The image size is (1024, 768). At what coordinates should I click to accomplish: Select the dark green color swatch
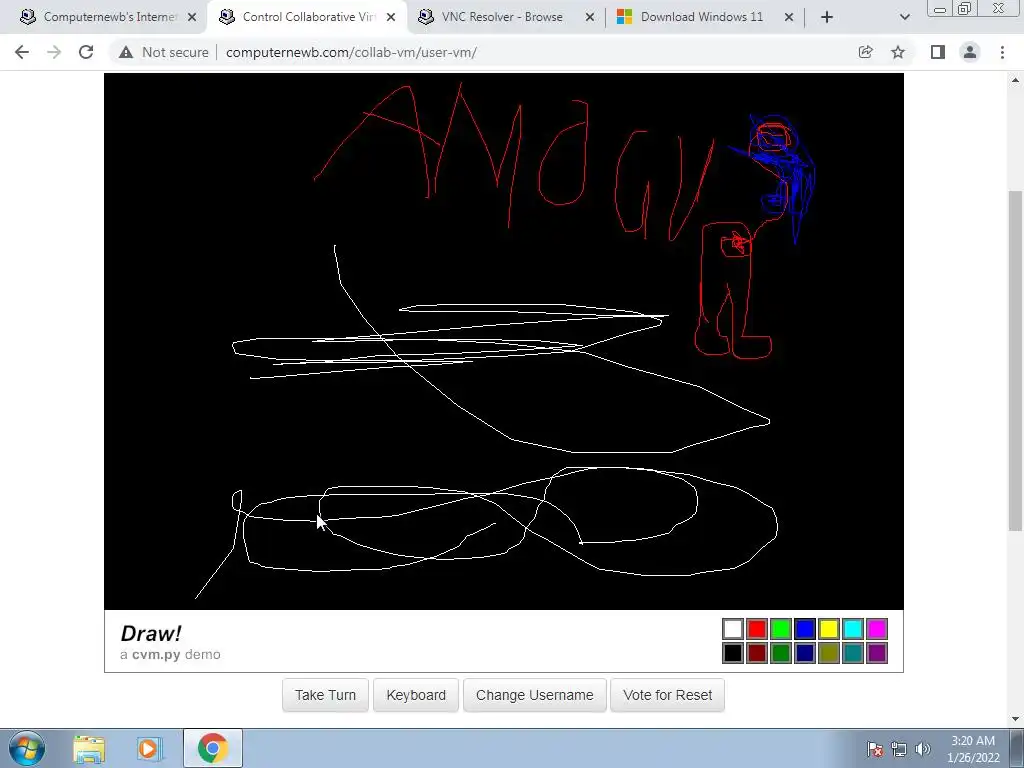click(x=780, y=652)
